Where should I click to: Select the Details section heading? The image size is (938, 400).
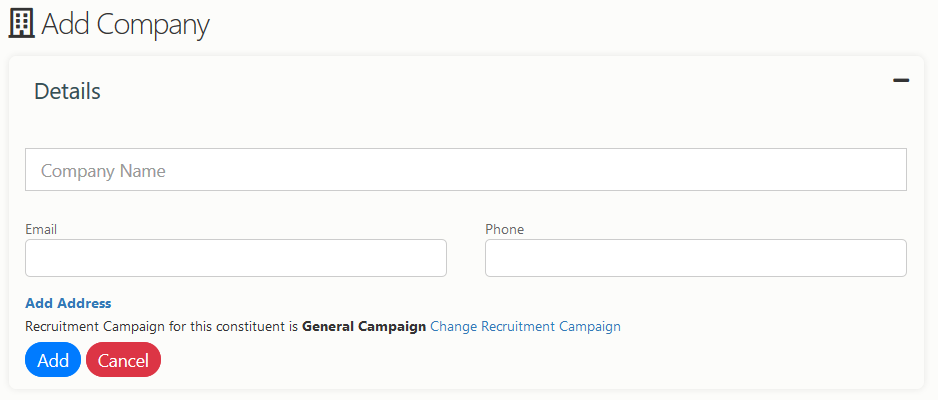(x=67, y=91)
